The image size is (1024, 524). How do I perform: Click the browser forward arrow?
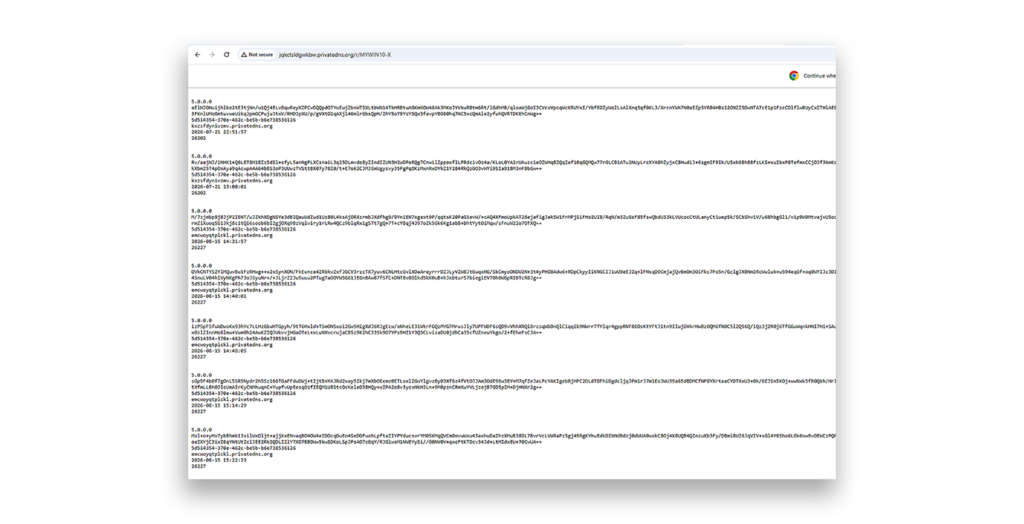coord(212,55)
